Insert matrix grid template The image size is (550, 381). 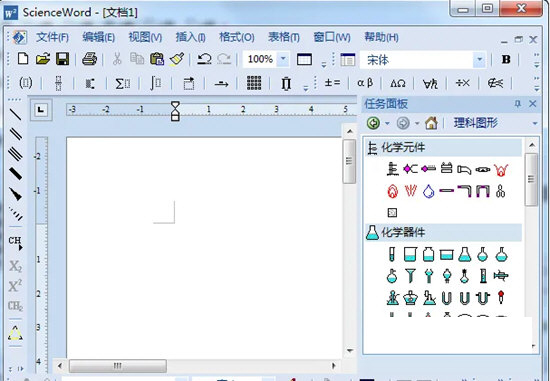tap(254, 83)
